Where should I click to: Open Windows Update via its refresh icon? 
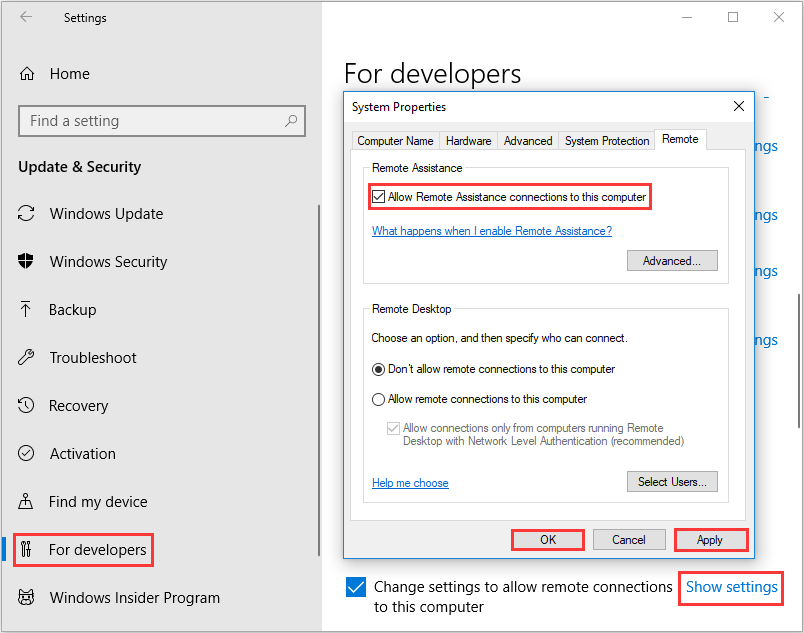(x=27, y=214)
